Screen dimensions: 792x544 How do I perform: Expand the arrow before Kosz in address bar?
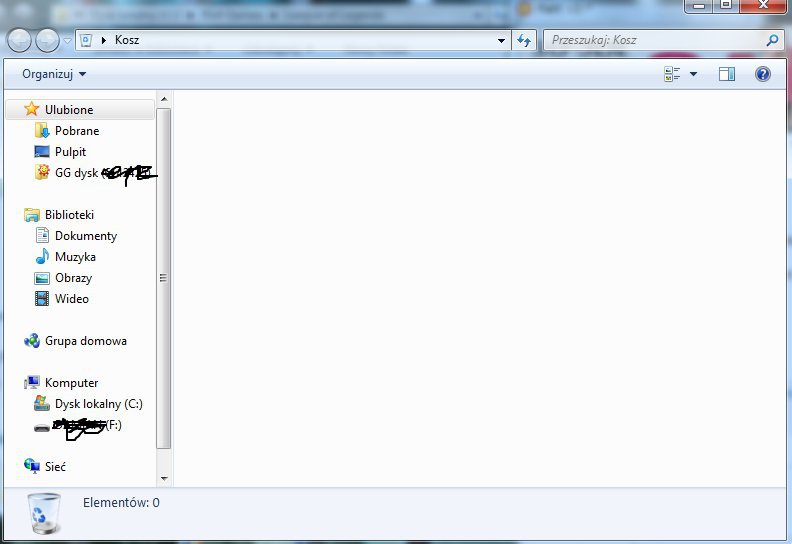(x=103, y=40)
